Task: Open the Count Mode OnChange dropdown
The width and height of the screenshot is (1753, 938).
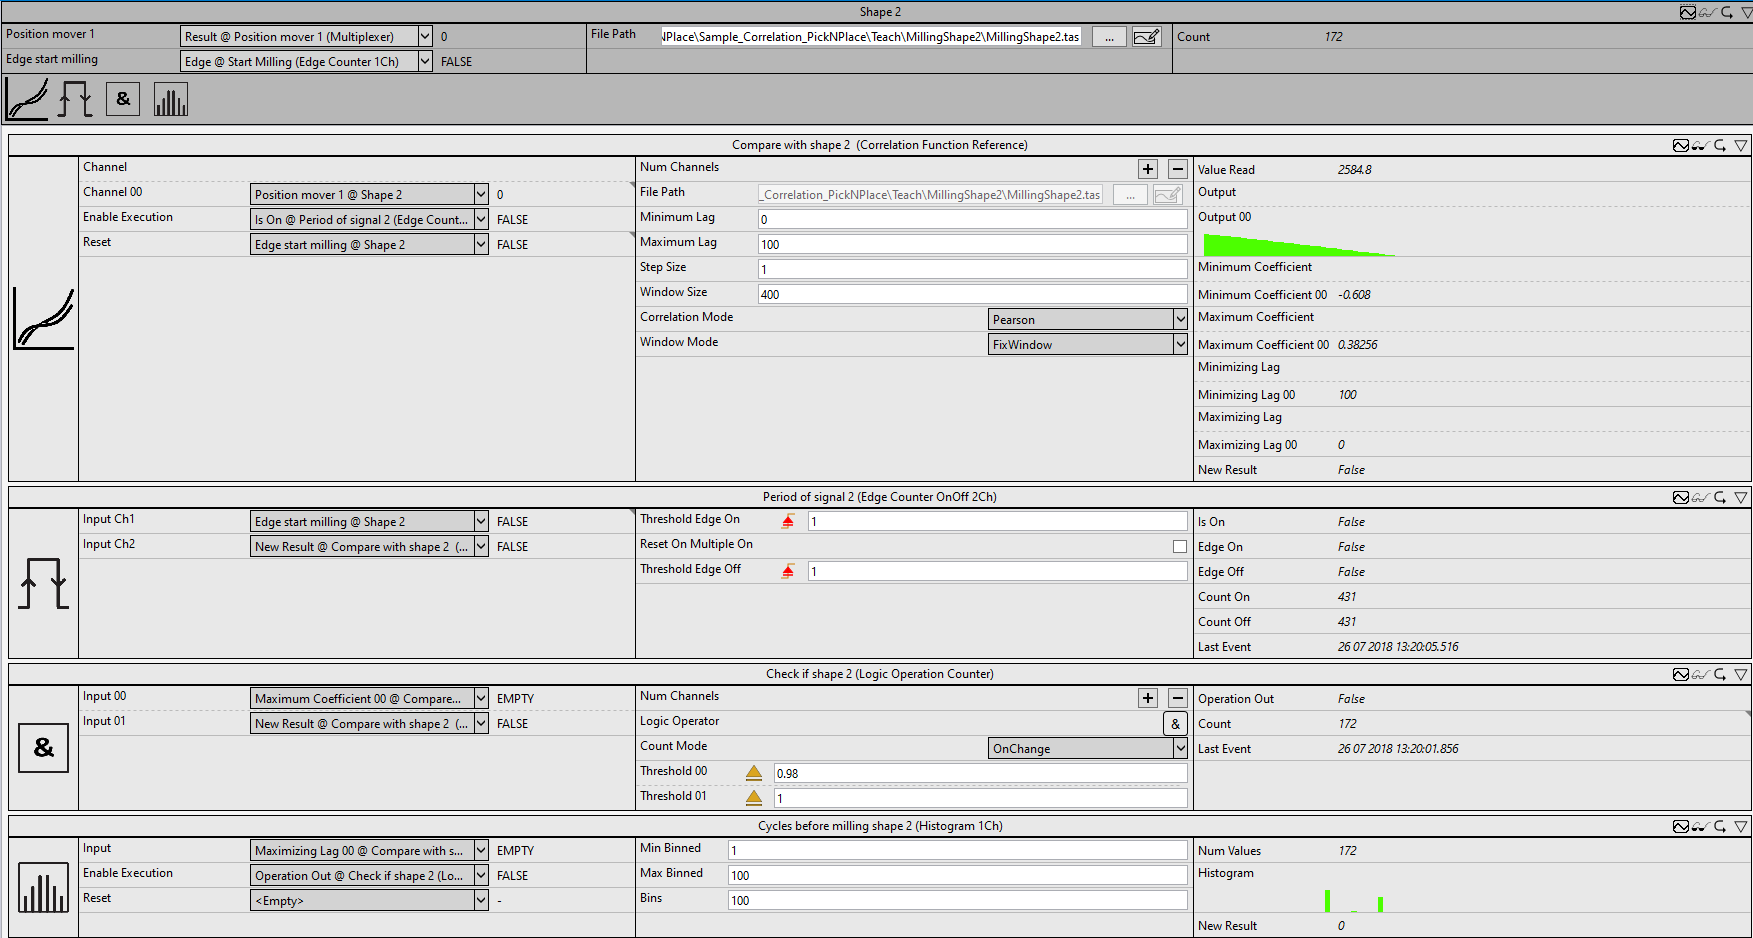Action: [1088, 748]
